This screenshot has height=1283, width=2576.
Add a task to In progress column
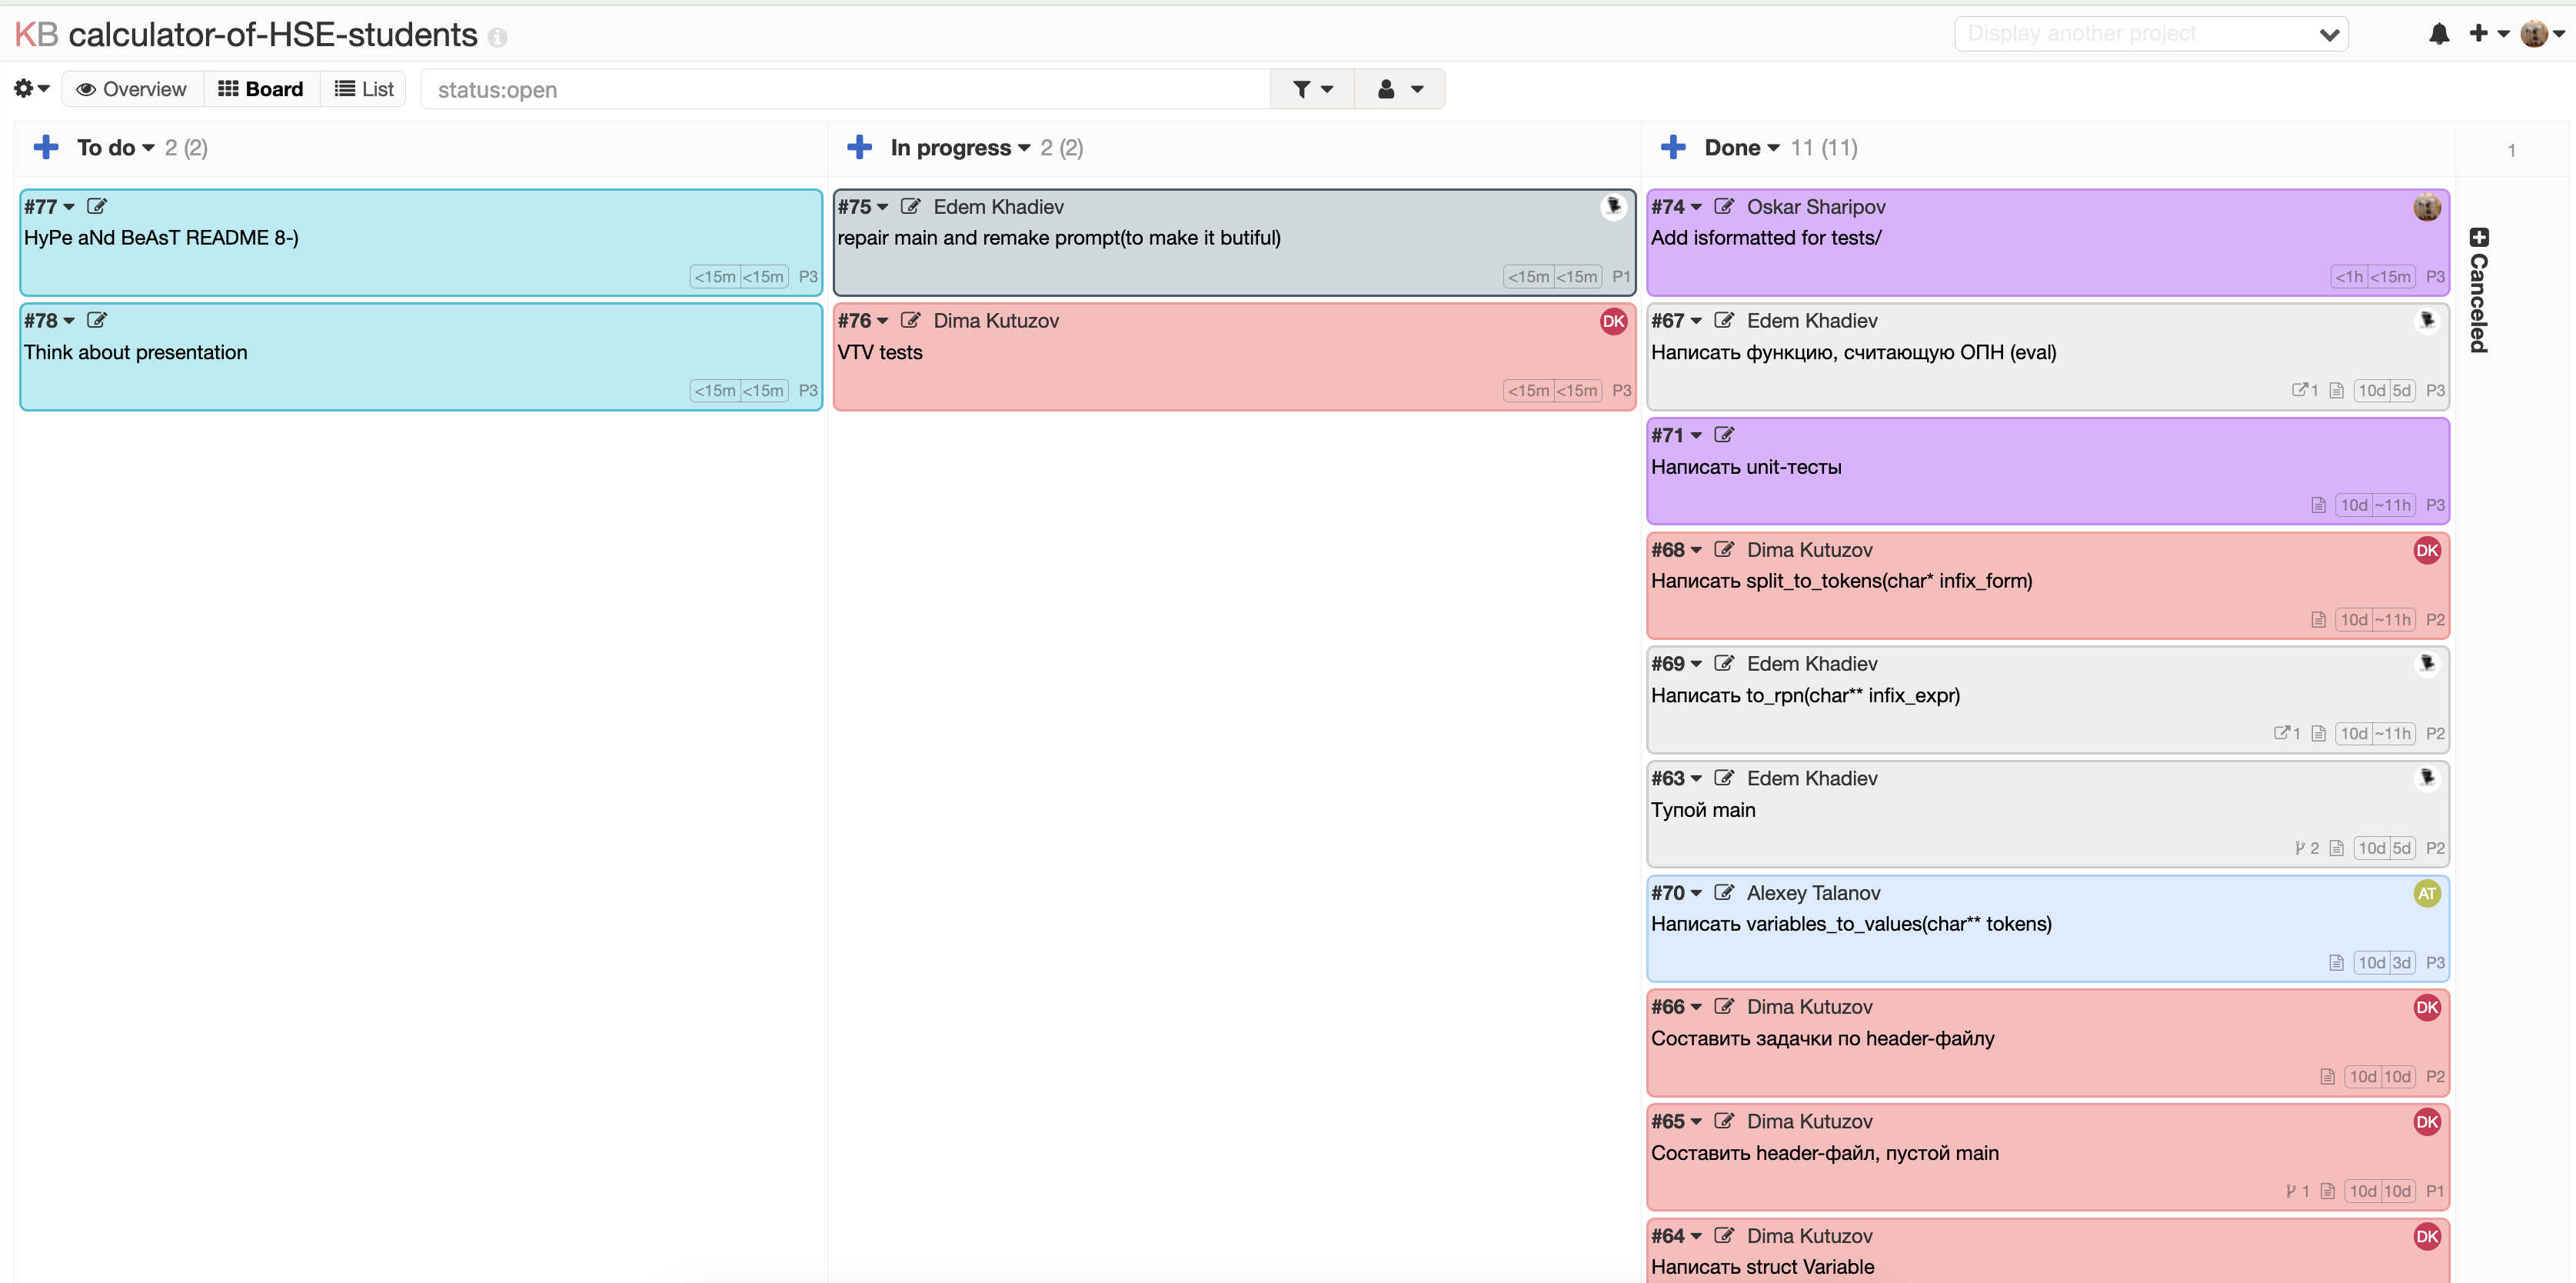pos(859,148)
